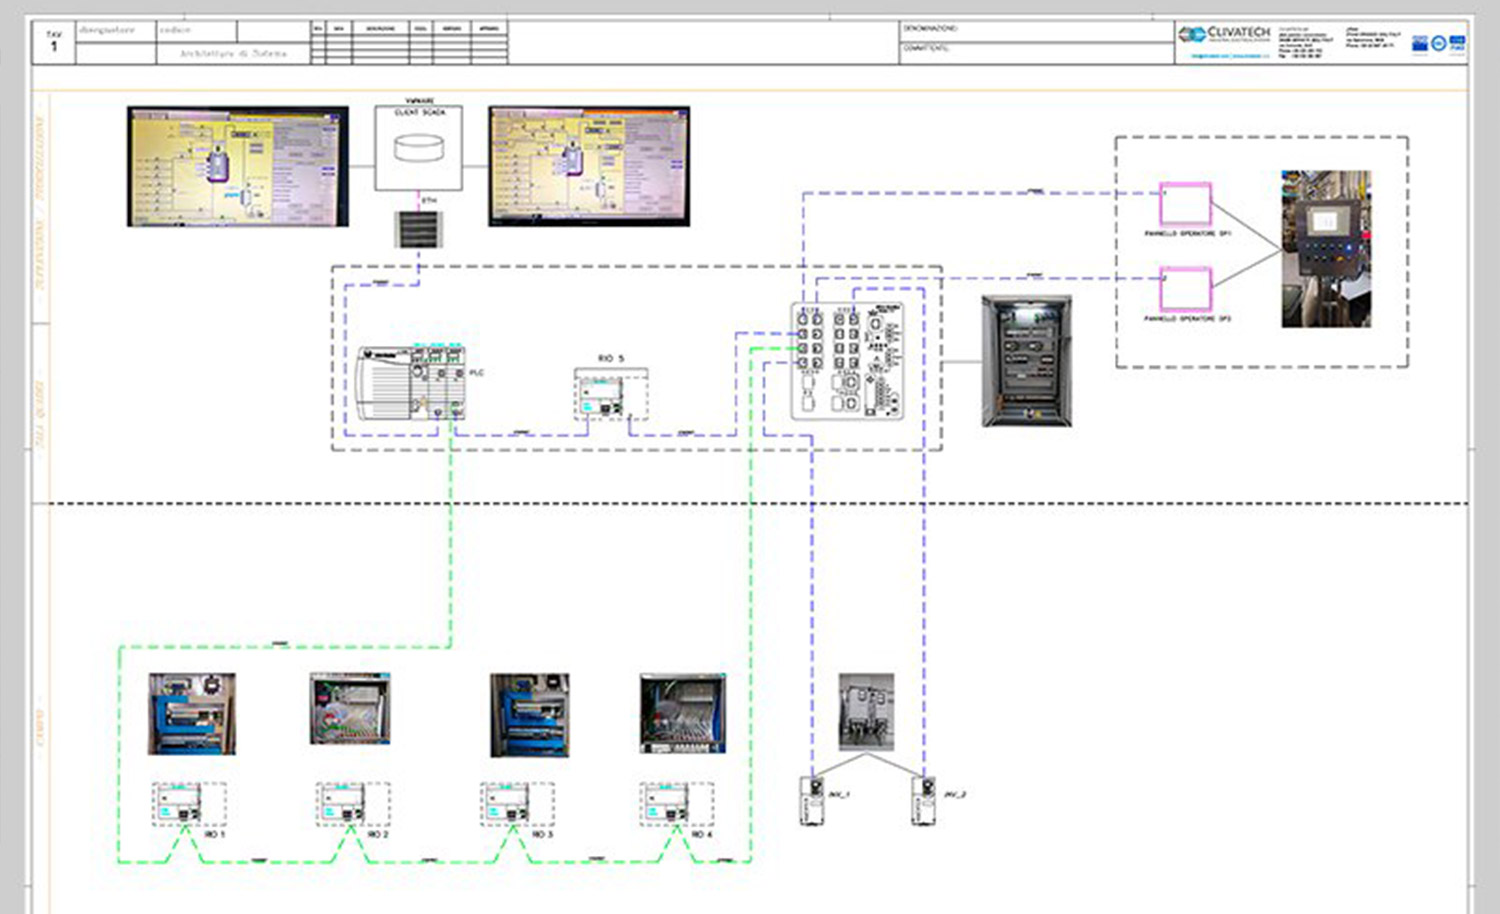Viewport: 1500px width, 914px height.
Task: Select the pink Pannello Operatore OP1 box
Action: [x=1185, y=205]
